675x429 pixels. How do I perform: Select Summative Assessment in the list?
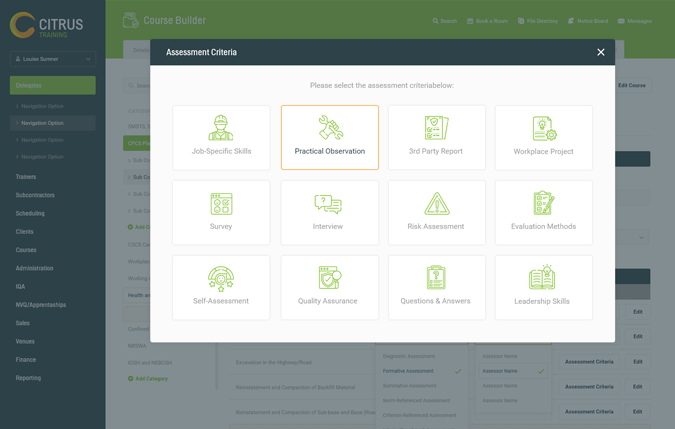[409, 386]
